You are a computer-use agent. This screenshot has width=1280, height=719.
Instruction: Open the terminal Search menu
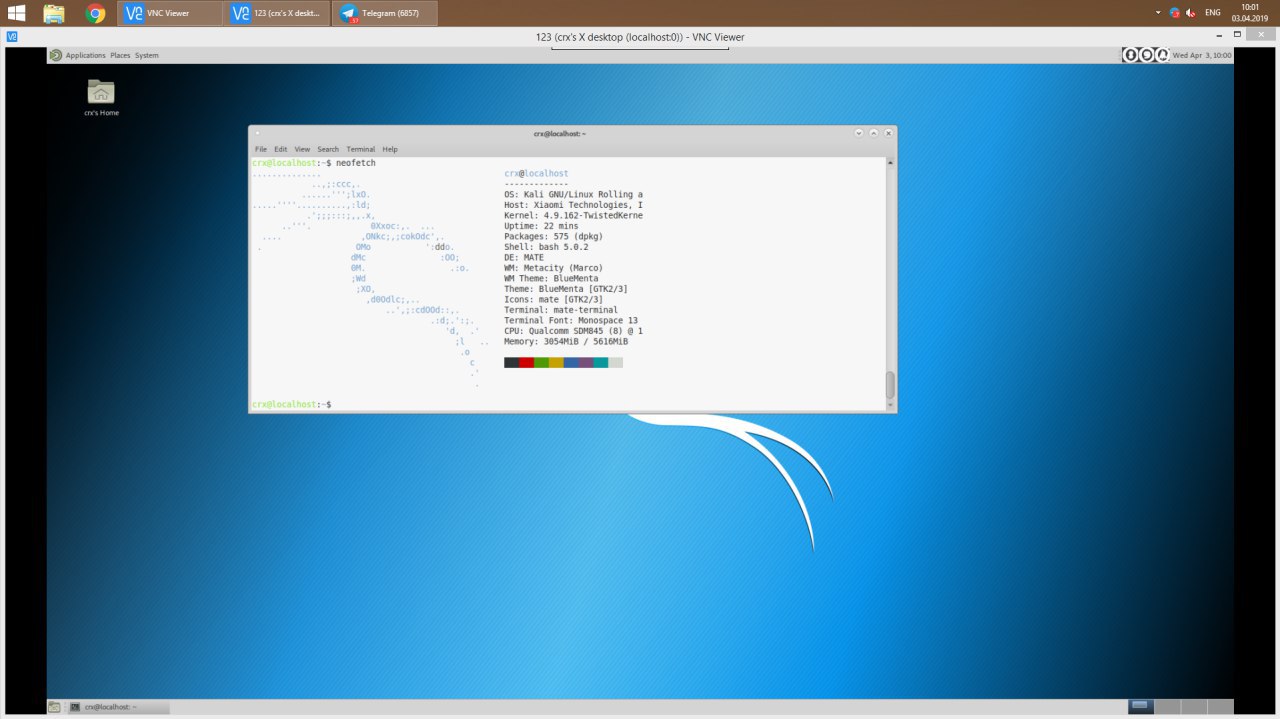[328, 149]
